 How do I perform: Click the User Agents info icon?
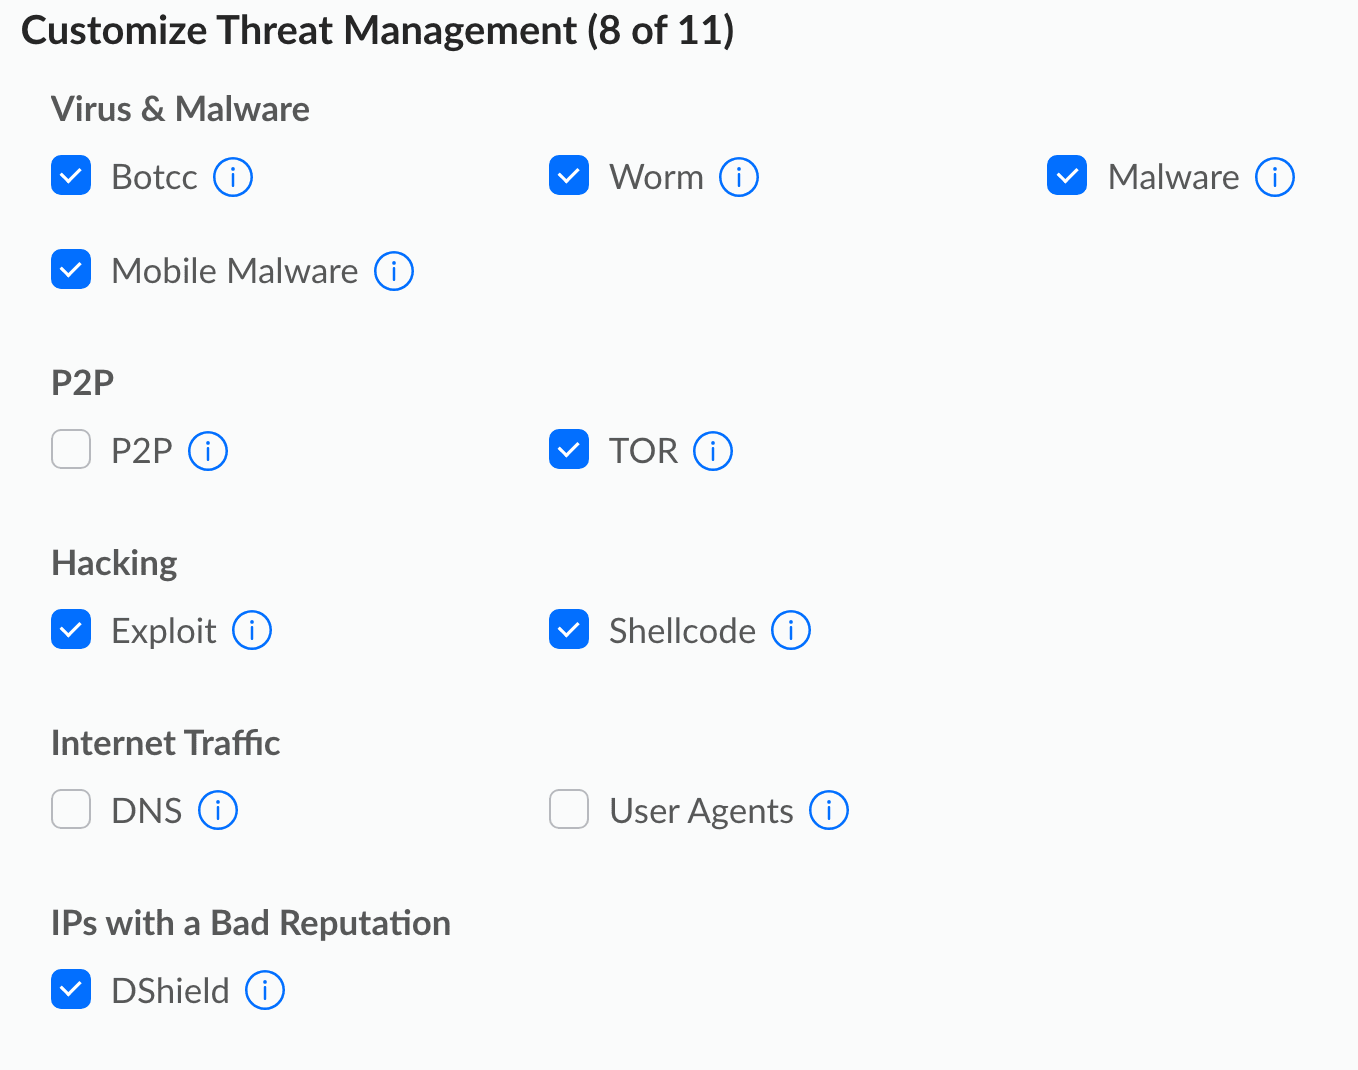tap(829, 811)
